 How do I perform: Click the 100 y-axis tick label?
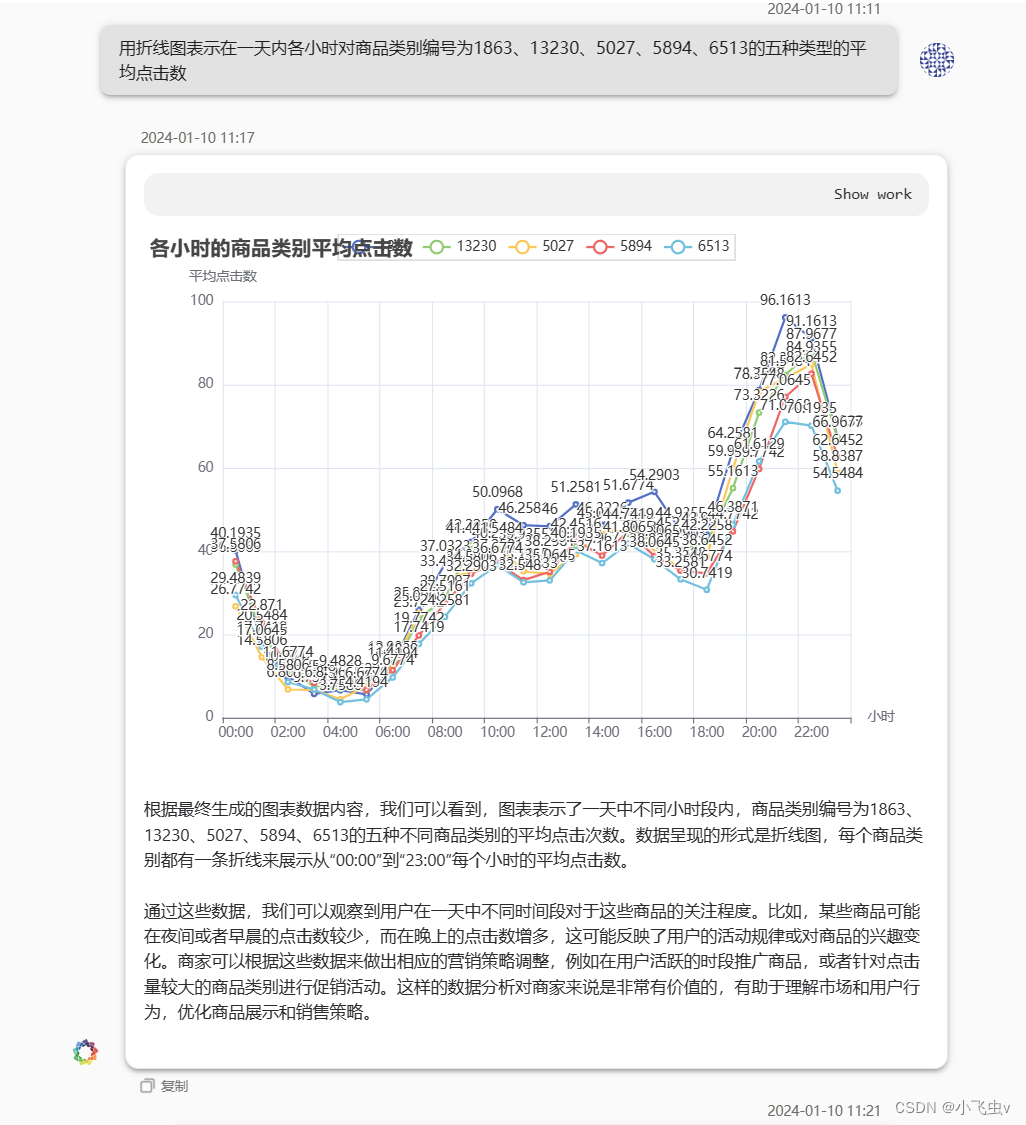pos(202,300)
